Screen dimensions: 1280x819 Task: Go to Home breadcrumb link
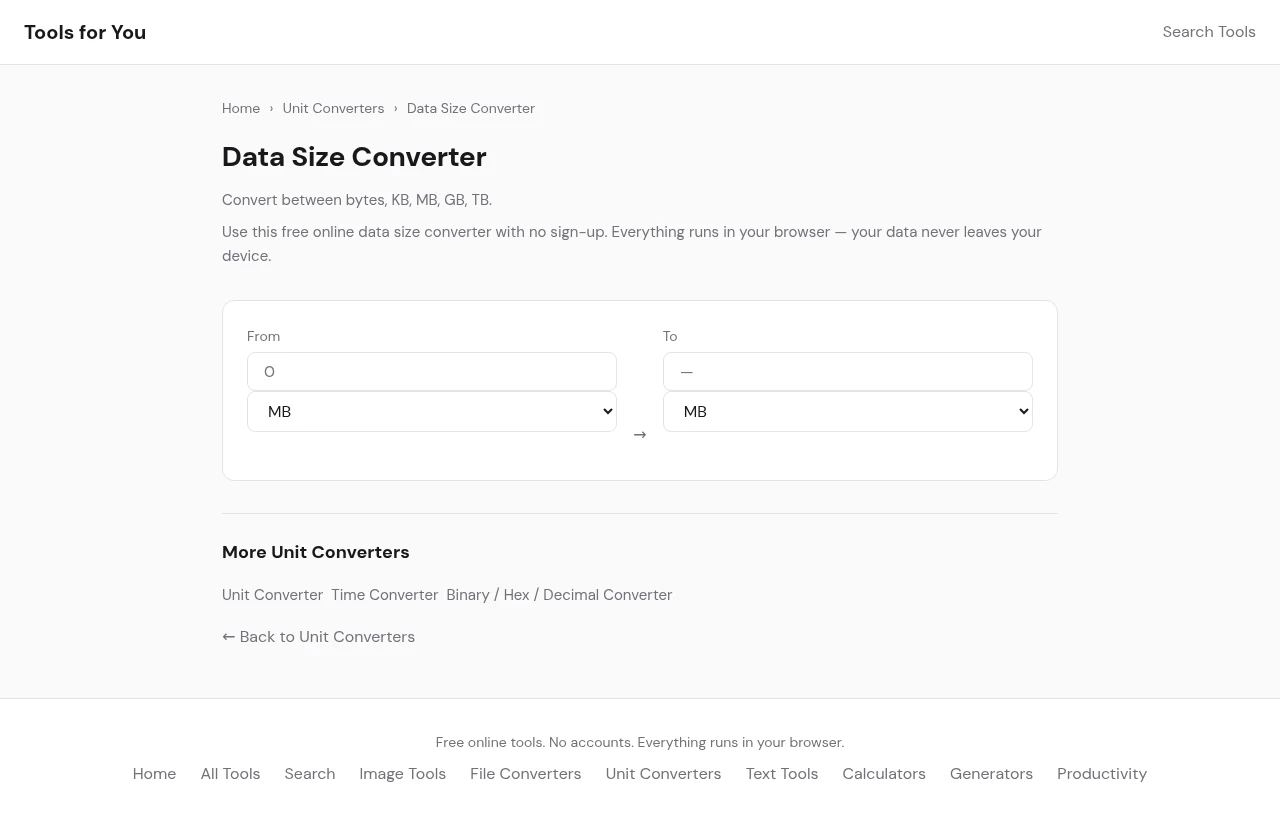[x=241, y=108]
